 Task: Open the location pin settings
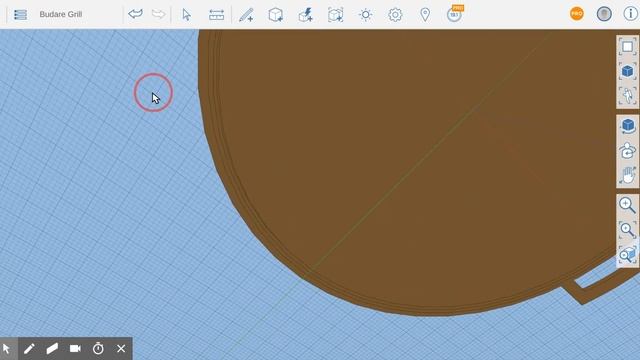click(x=425, y=15)
